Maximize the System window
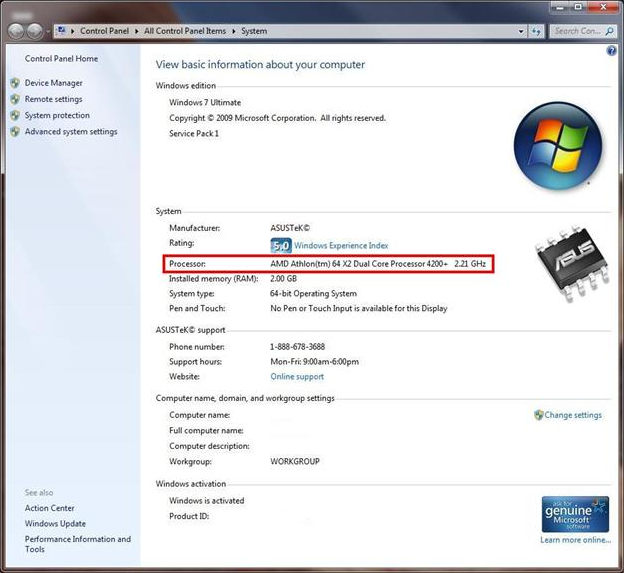The width and height of the screenshot is (624, 573). click(x=579, y=7)
